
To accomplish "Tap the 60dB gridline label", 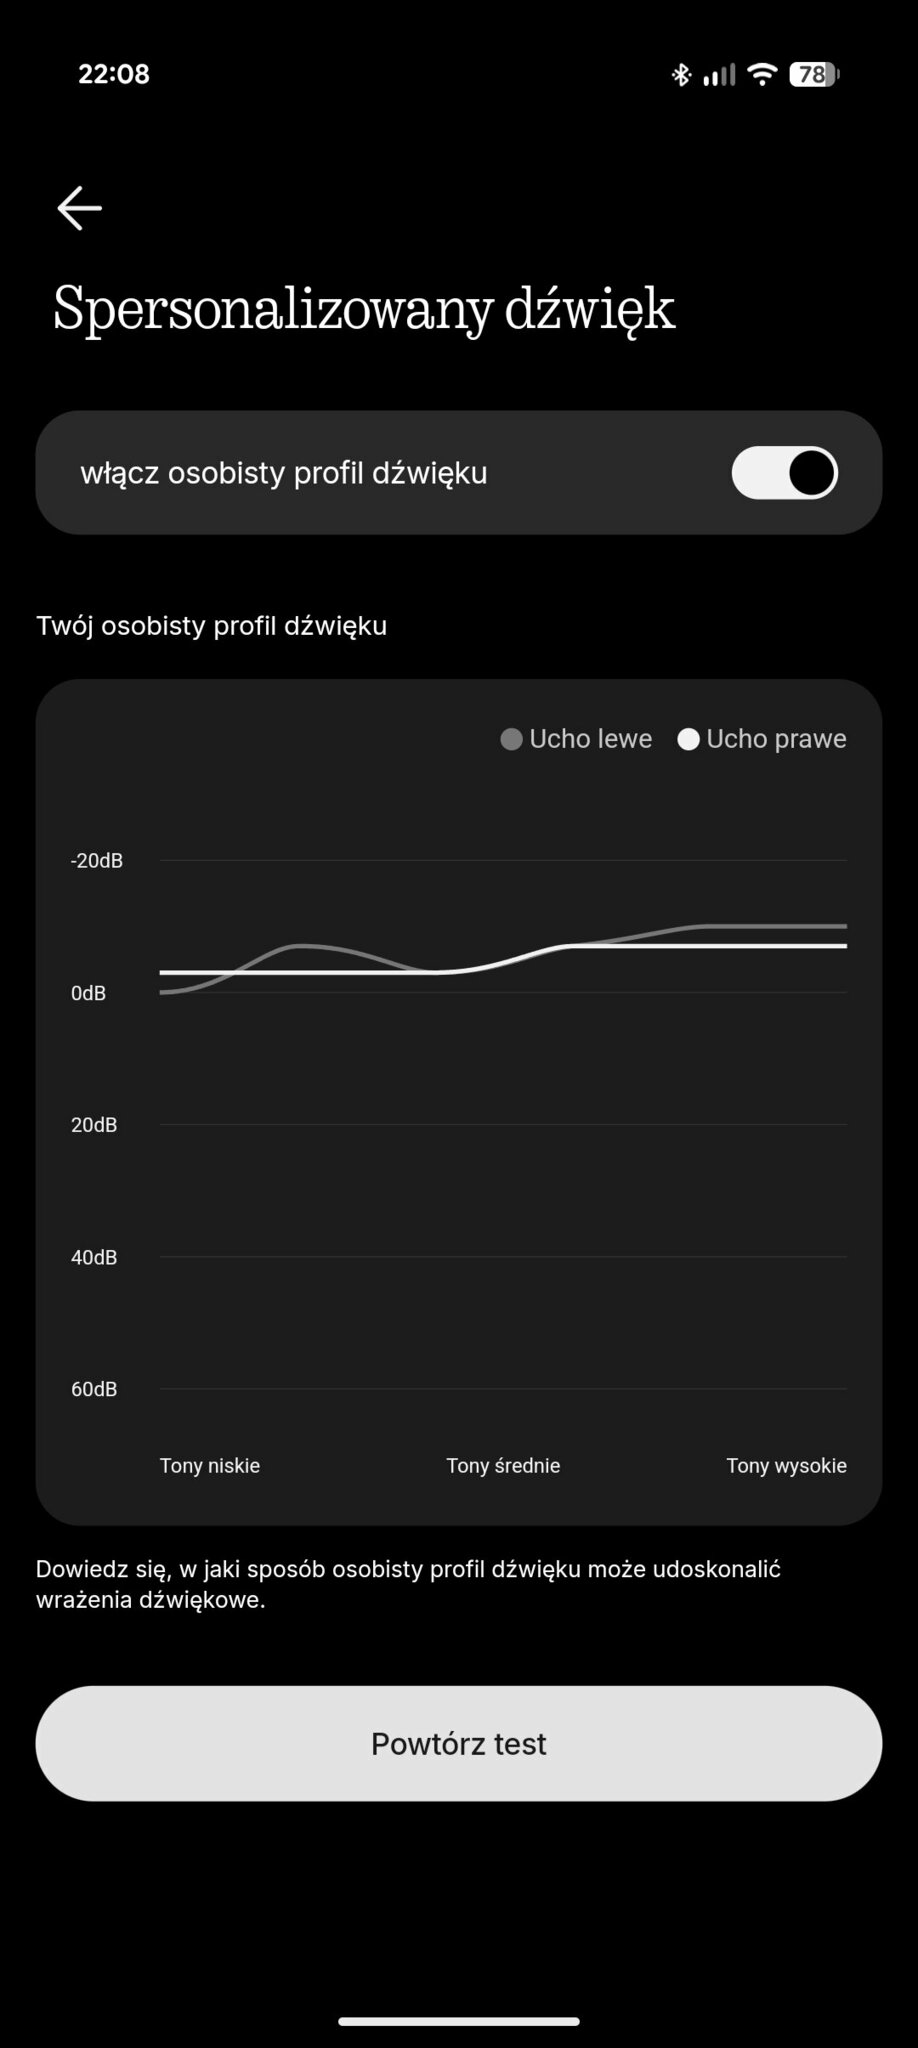I will pyautogui.click(x=94, y=1389).
